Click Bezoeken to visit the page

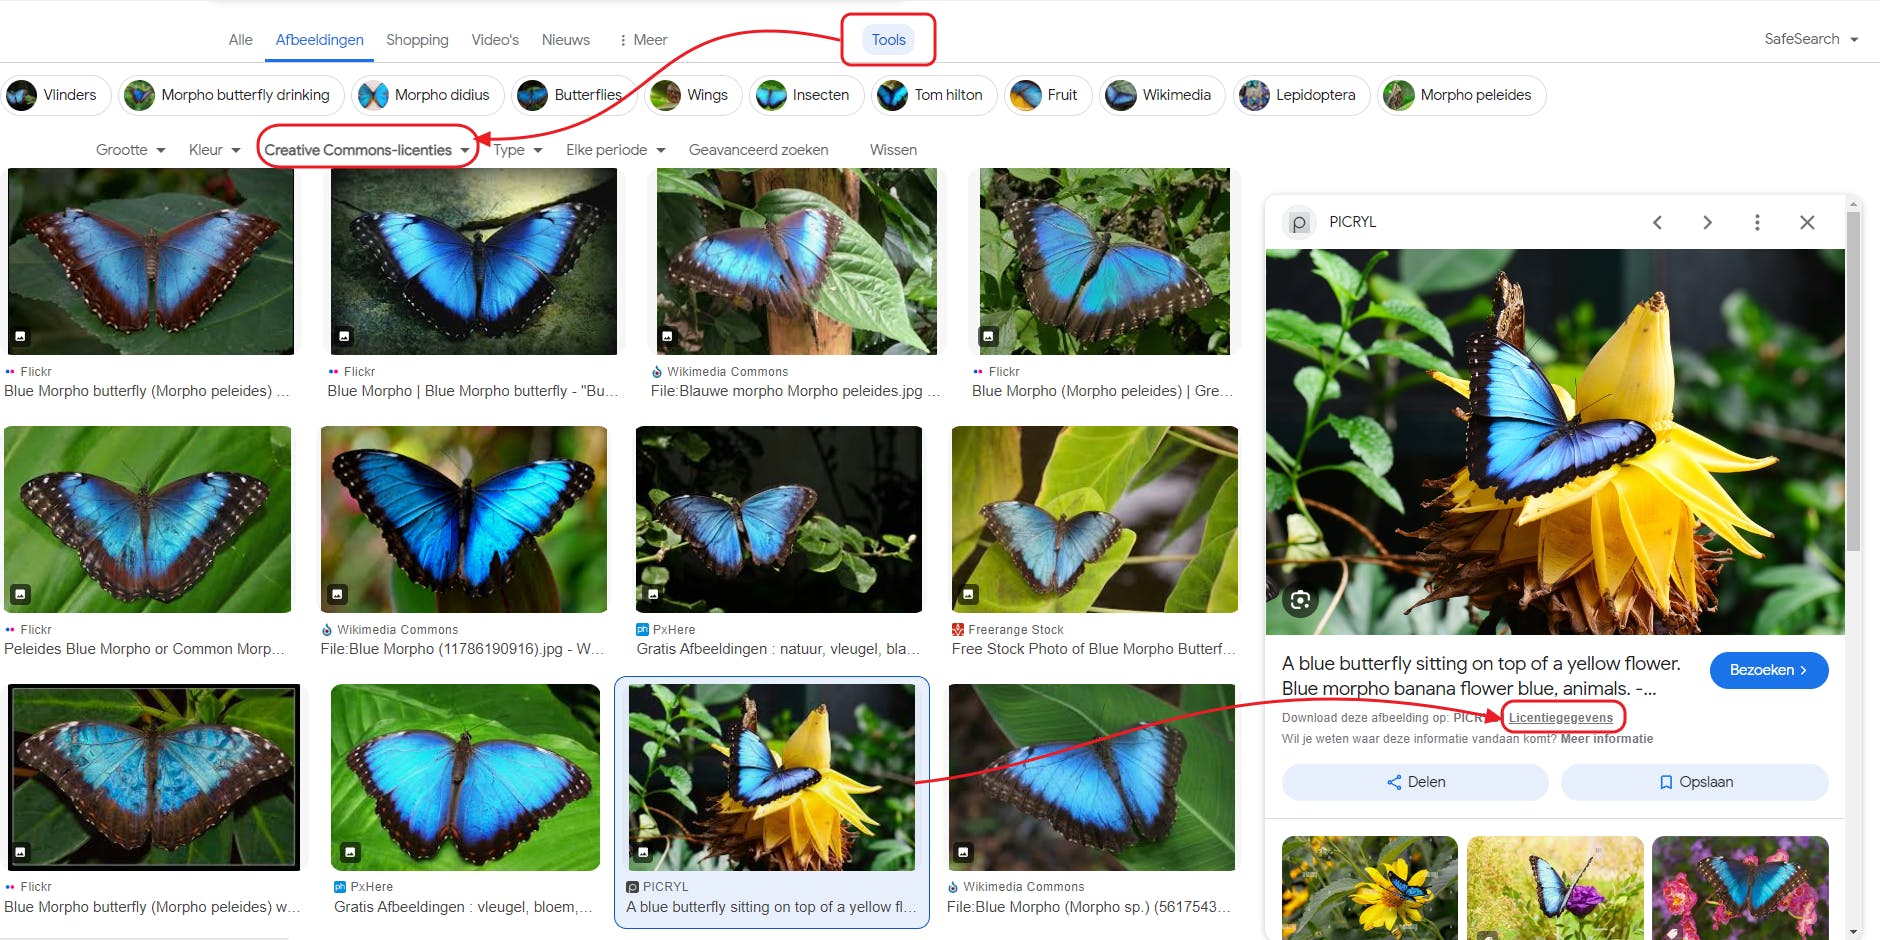pyautogui.click(x=1769, y=670)
